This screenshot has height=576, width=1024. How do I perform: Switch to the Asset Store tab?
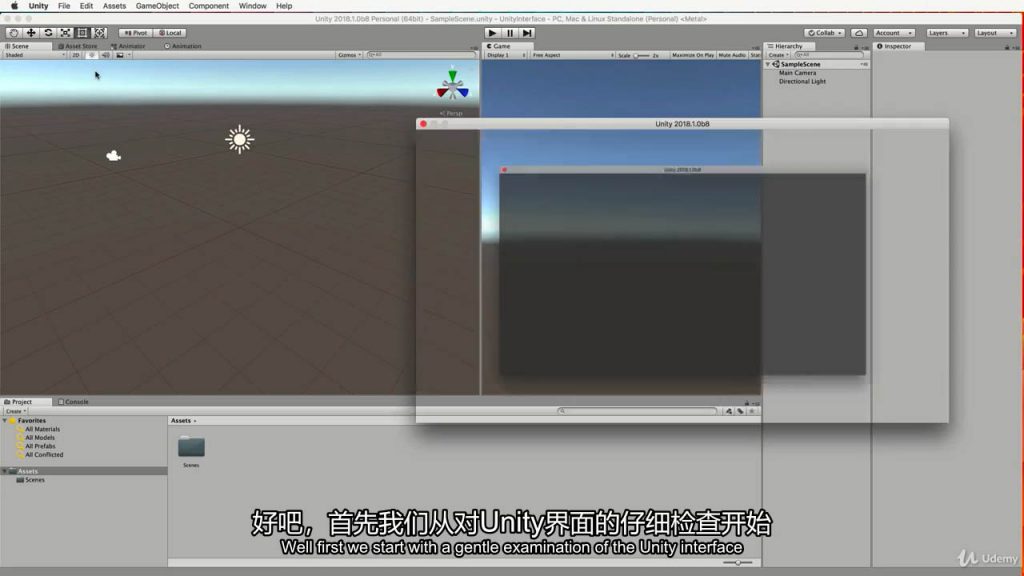point(78,46)
